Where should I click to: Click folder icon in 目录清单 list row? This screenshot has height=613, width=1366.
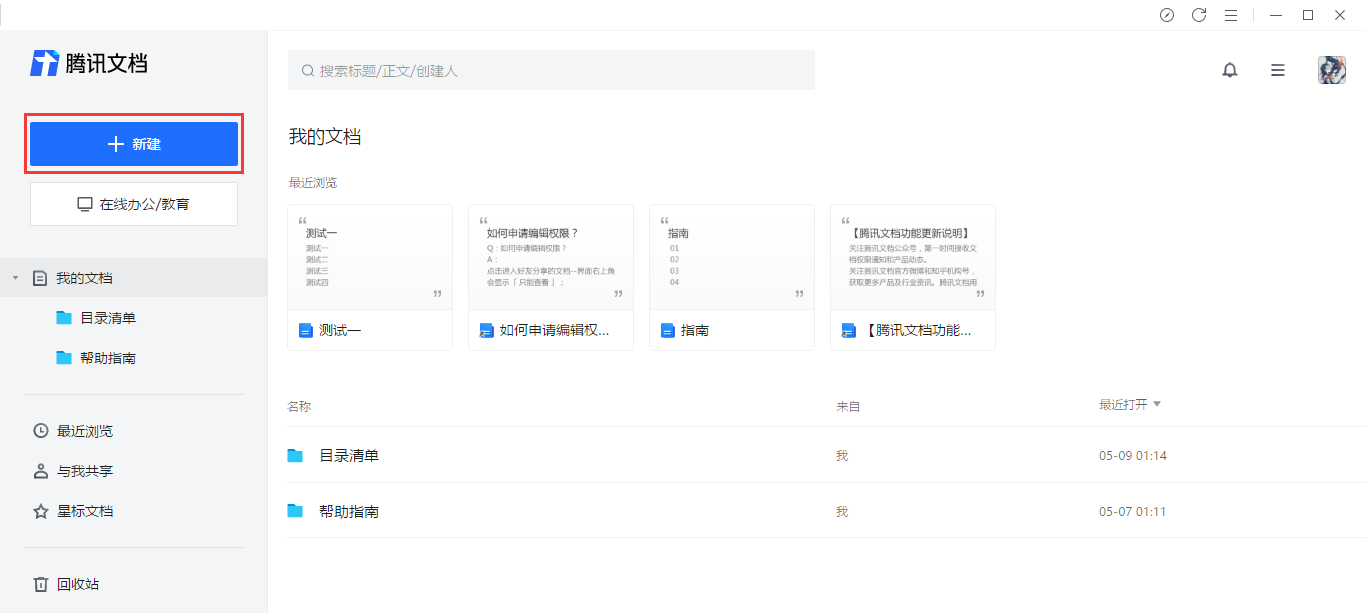(295, 455)
